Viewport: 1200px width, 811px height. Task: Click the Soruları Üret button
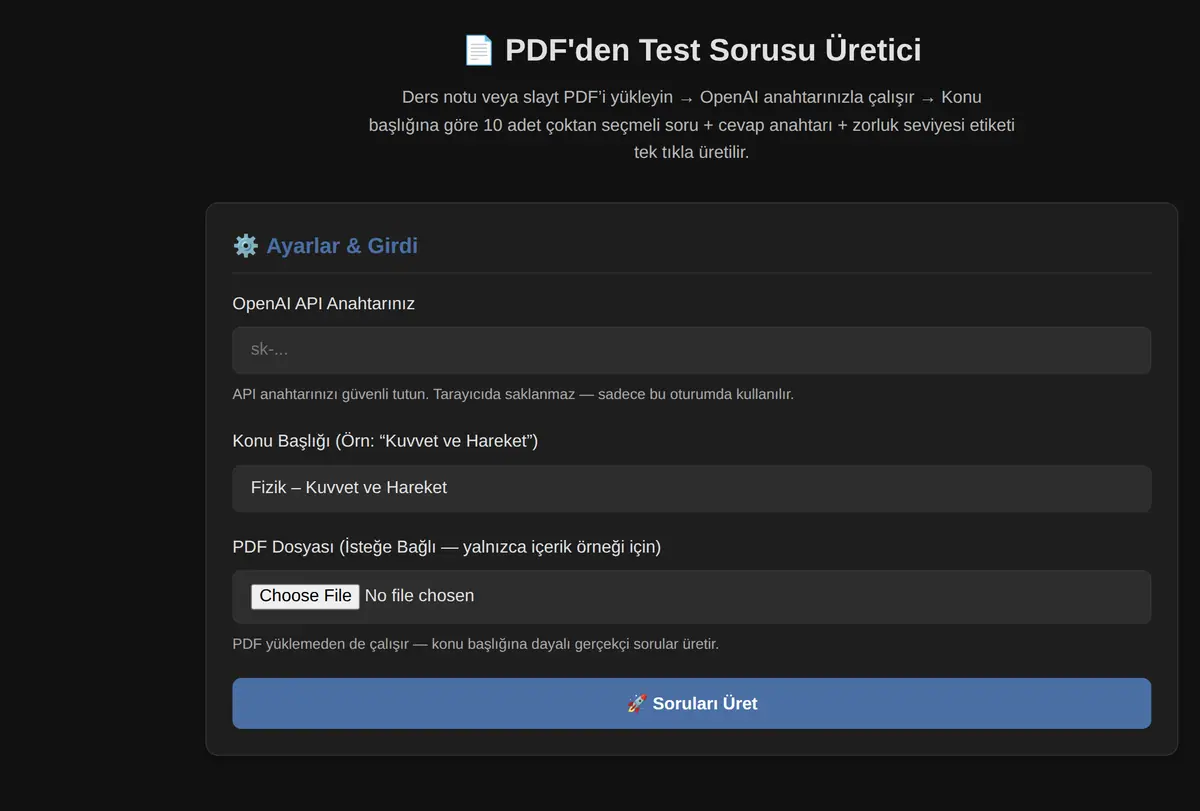pos(691,704)
